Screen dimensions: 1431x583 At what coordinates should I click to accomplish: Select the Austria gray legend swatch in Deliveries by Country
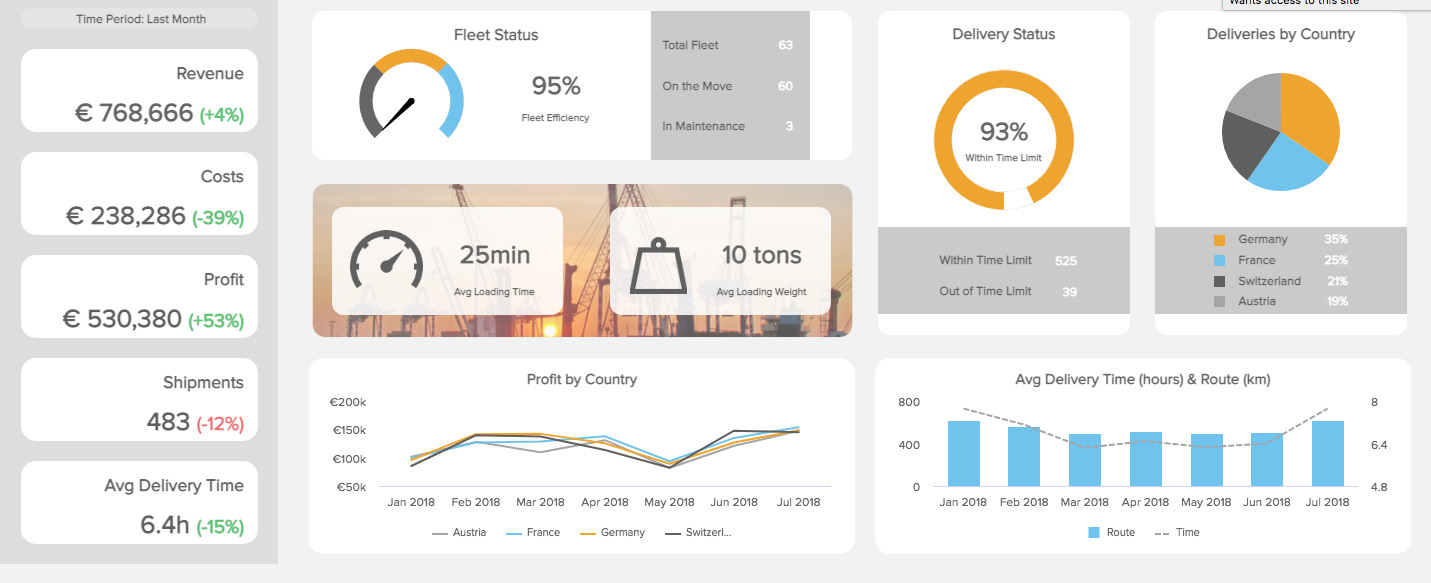pos(1219,301)
